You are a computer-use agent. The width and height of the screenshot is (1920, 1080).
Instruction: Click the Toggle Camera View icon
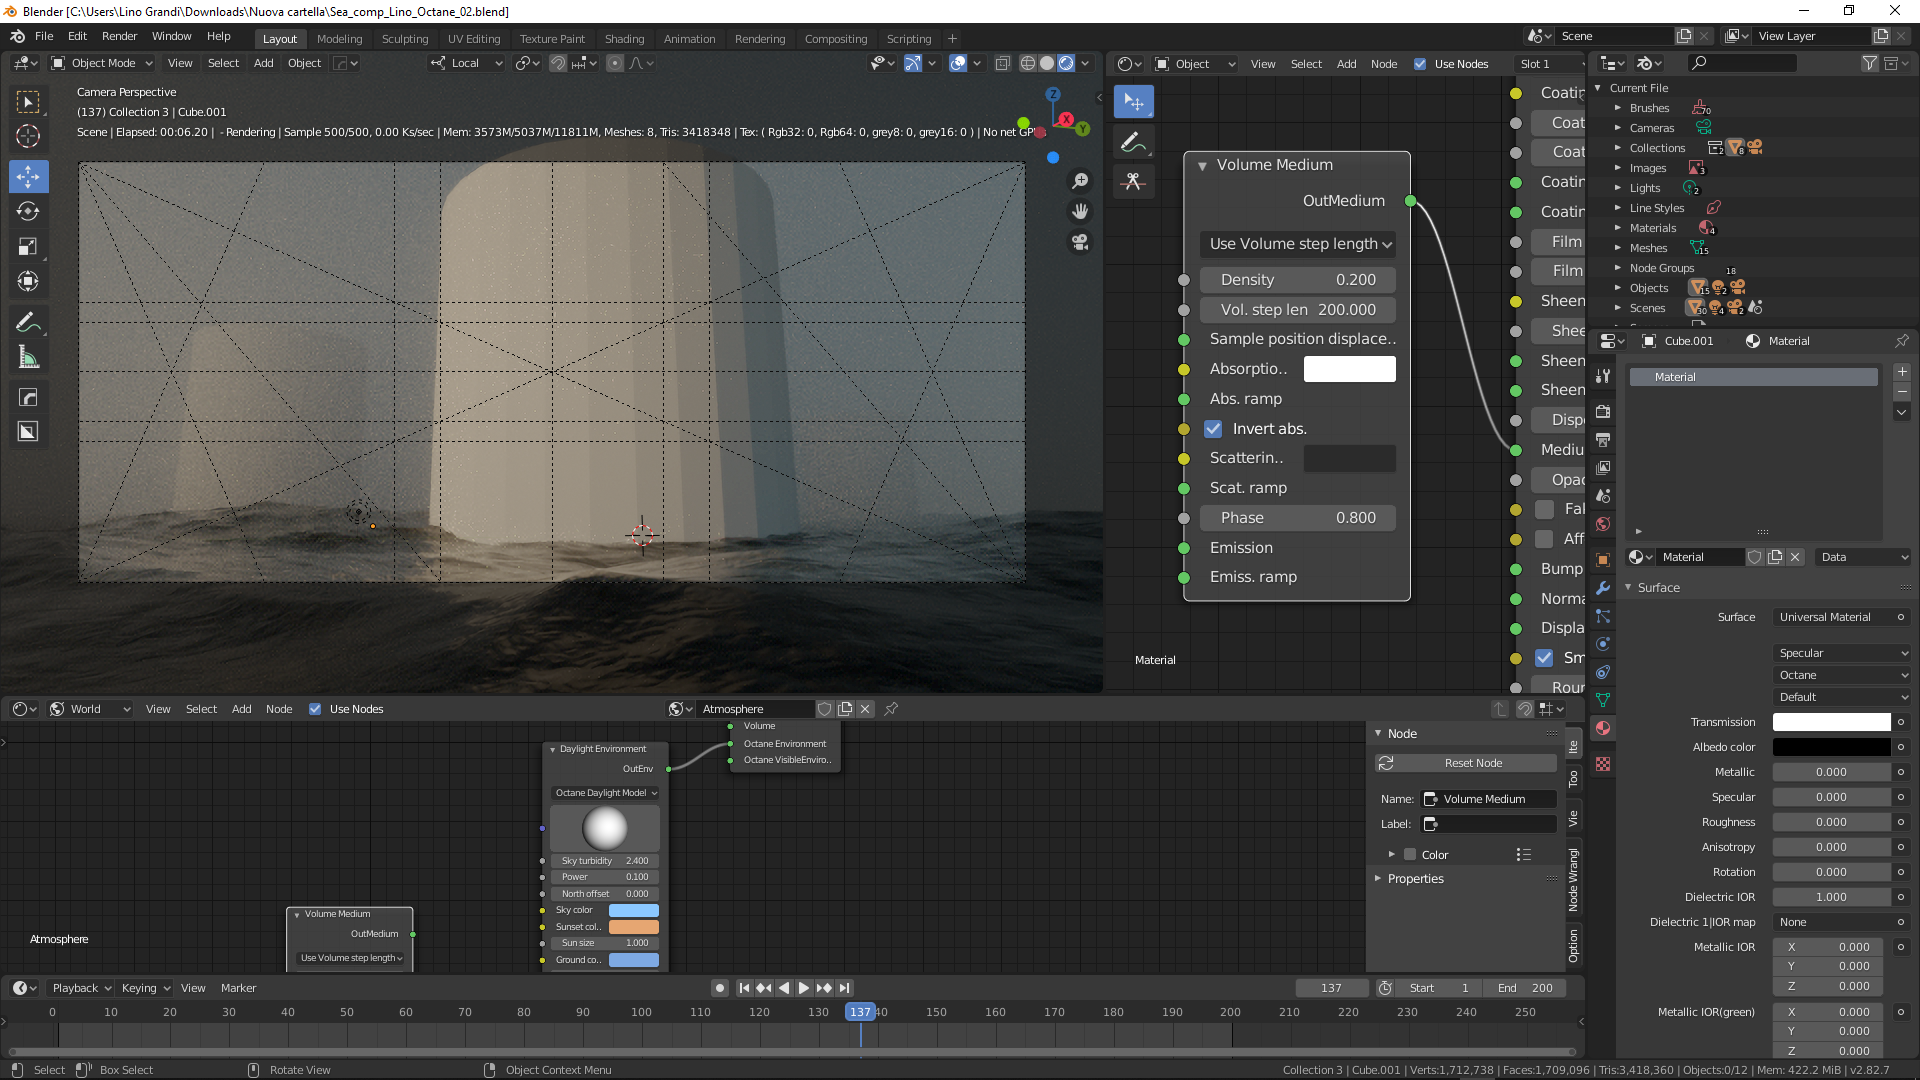click(1080, 242)
